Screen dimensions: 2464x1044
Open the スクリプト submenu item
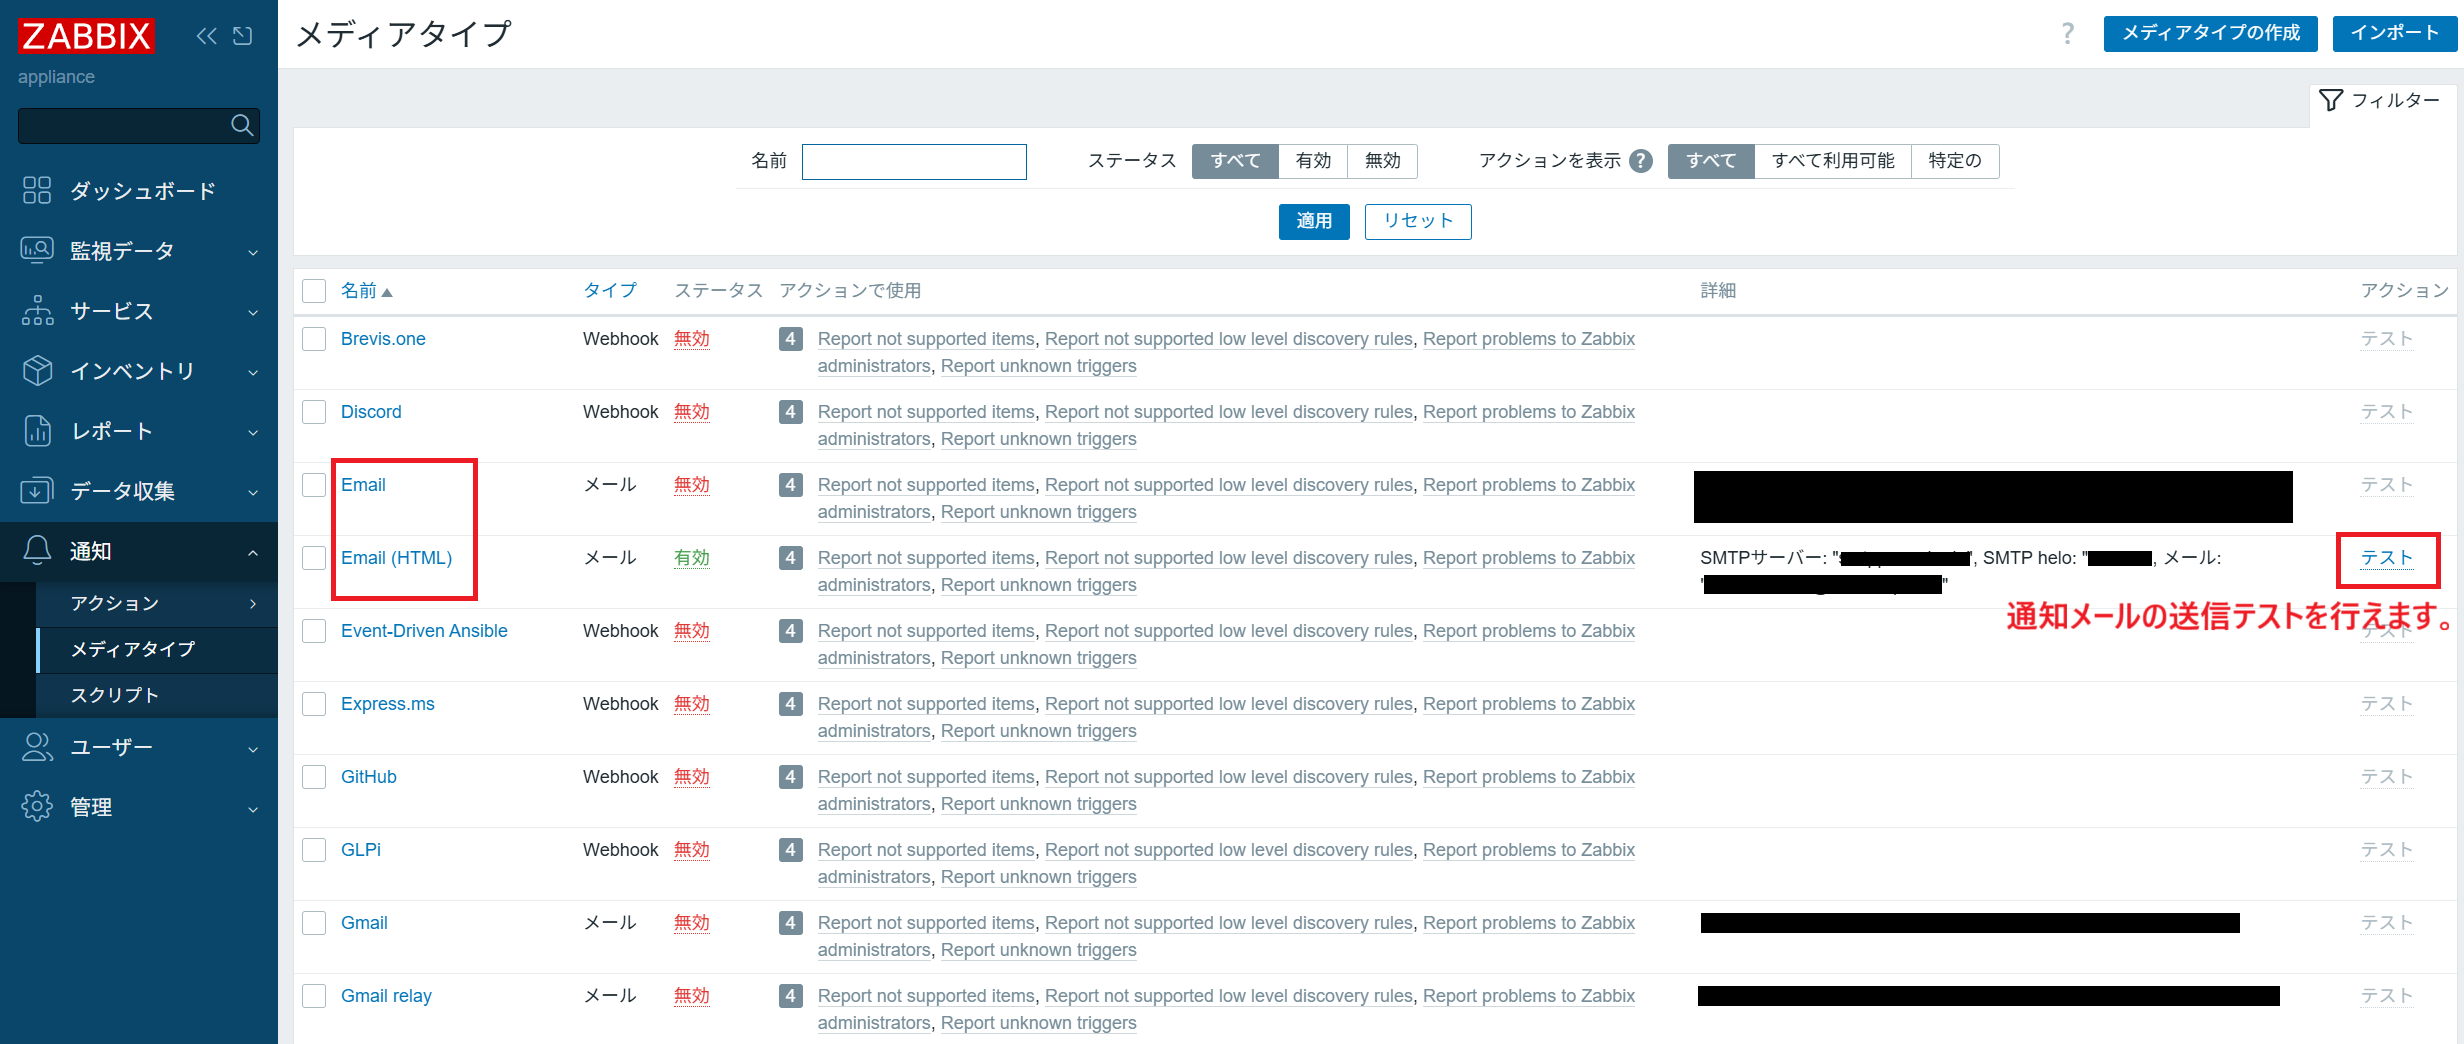click(x=157, y=696)
